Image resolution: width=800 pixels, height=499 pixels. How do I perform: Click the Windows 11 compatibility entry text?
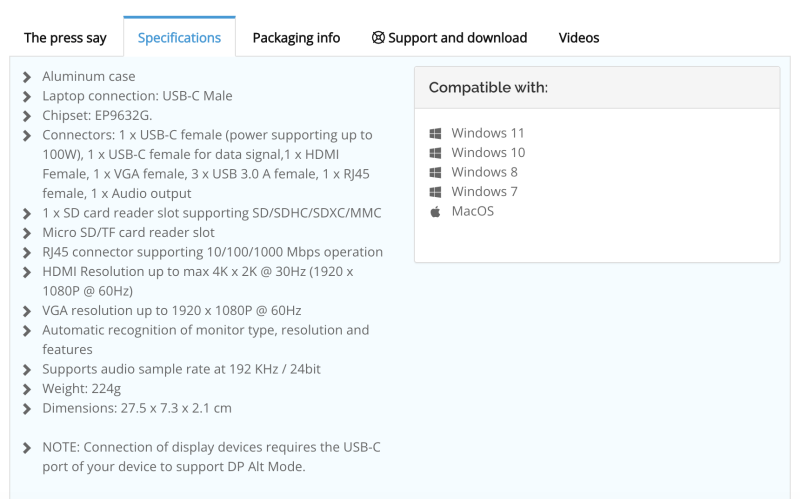click(x=488, y=133)
